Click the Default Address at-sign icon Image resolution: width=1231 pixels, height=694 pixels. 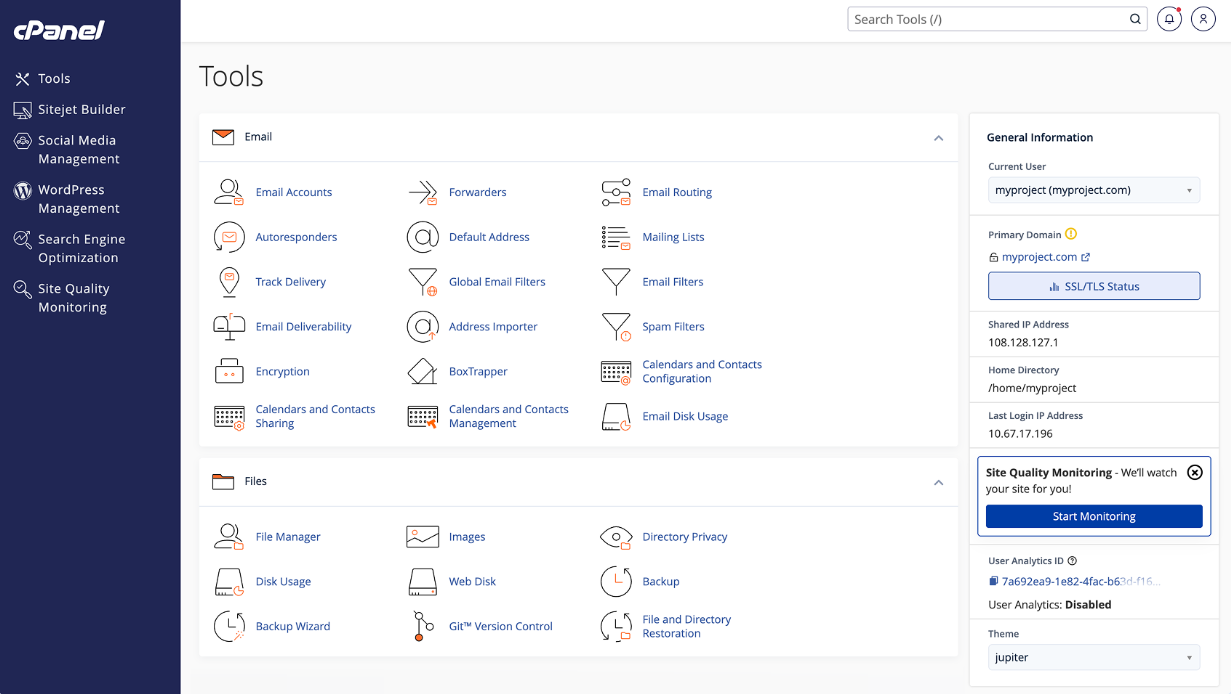423,237
